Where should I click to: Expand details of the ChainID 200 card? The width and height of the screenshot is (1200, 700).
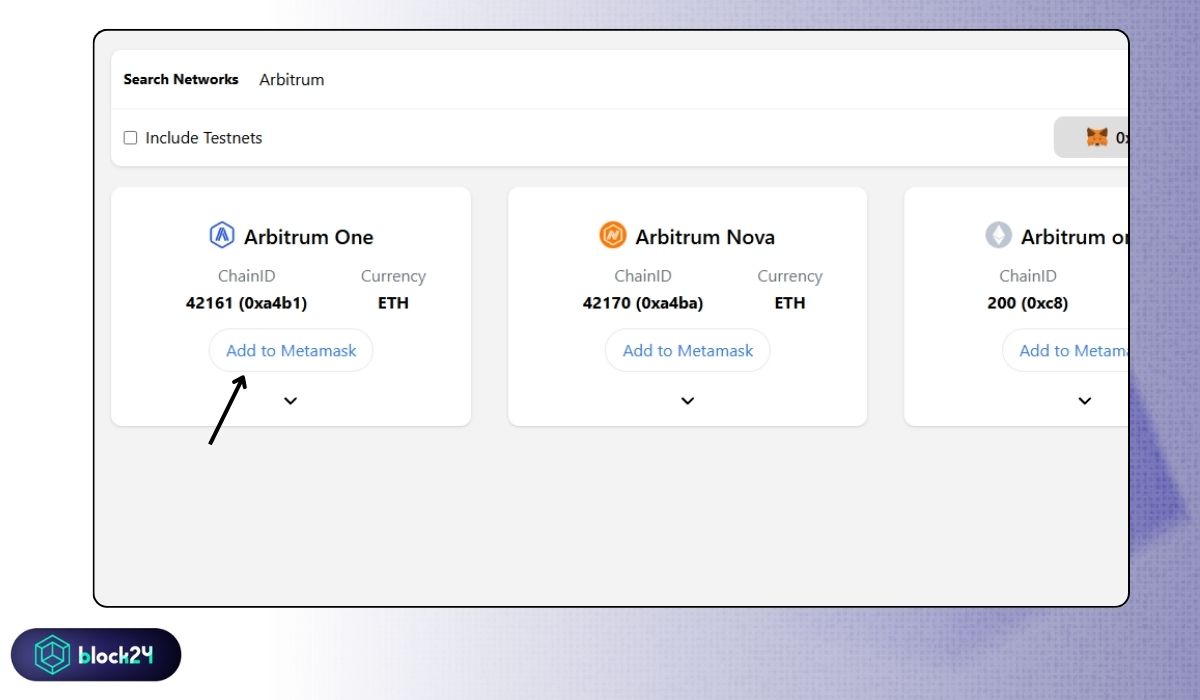click(1085, 401)
